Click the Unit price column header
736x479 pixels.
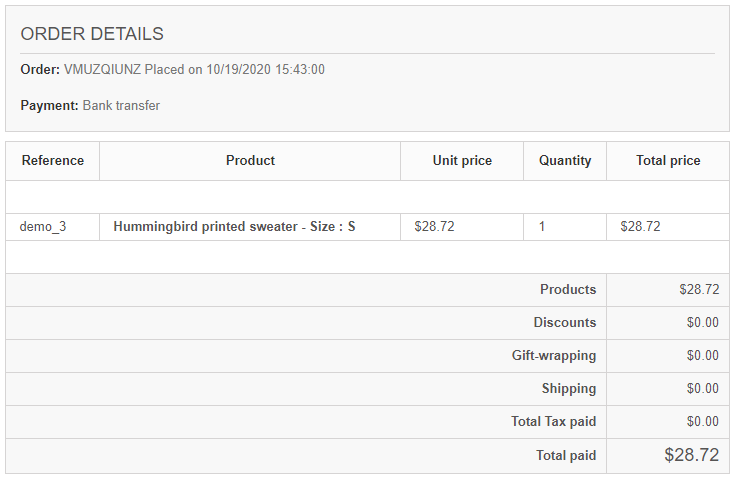pos(462,160)
